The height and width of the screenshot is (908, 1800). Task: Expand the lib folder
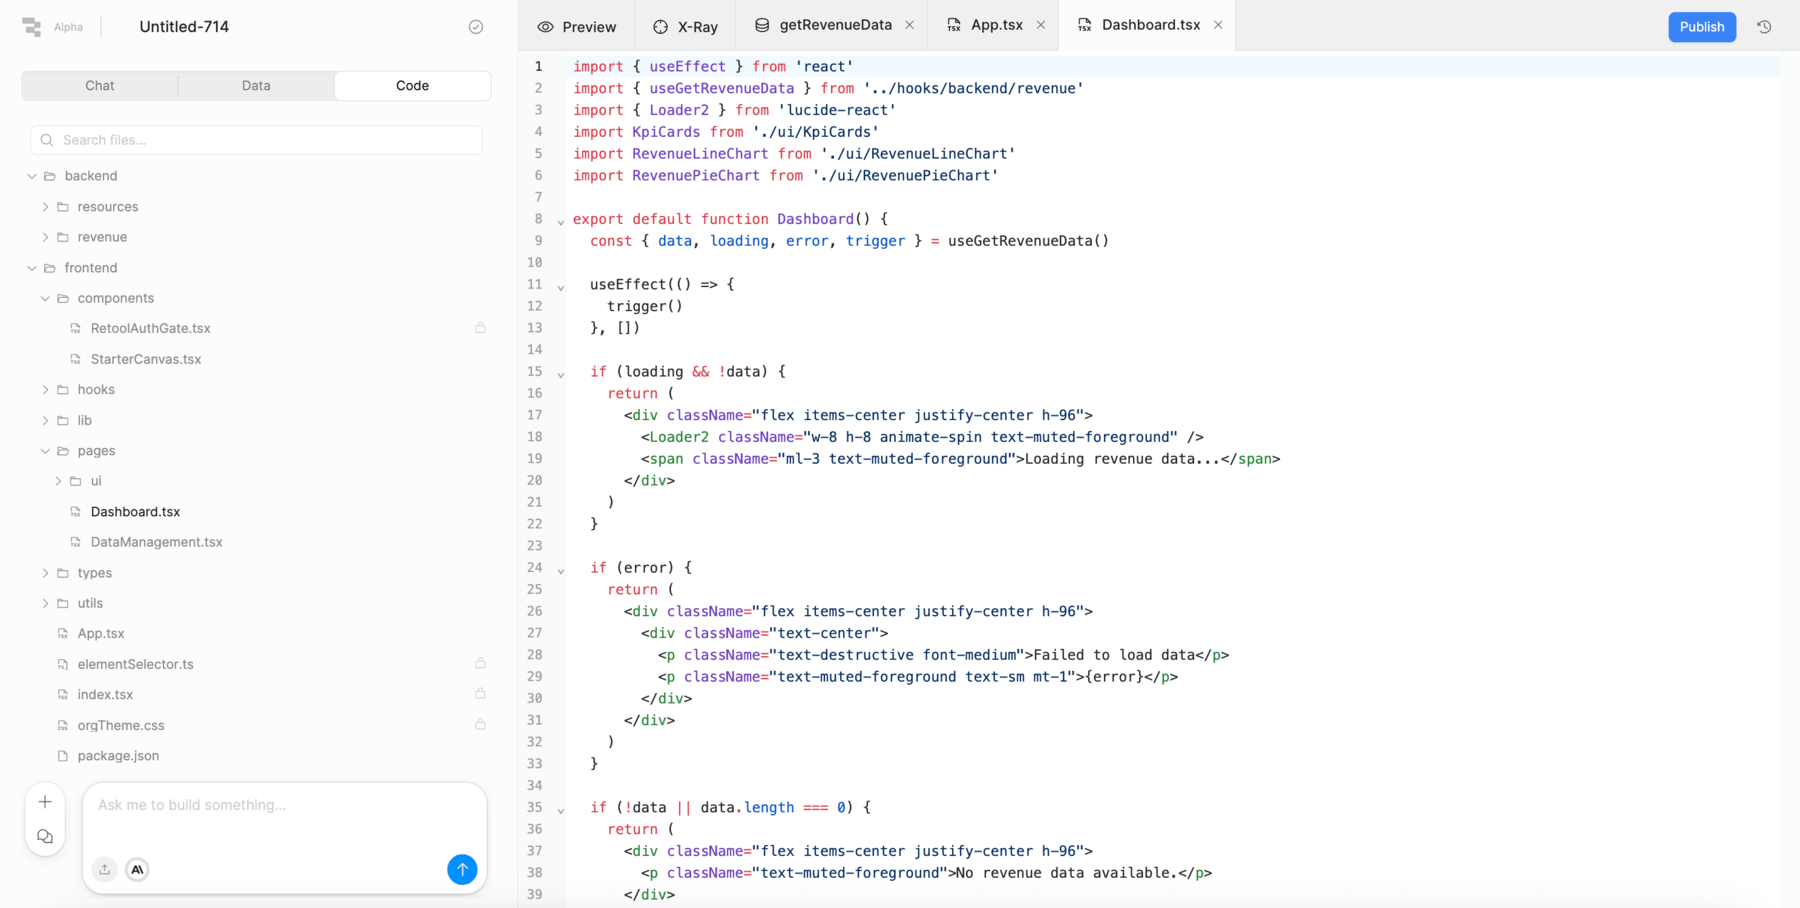tap(45, 420)
